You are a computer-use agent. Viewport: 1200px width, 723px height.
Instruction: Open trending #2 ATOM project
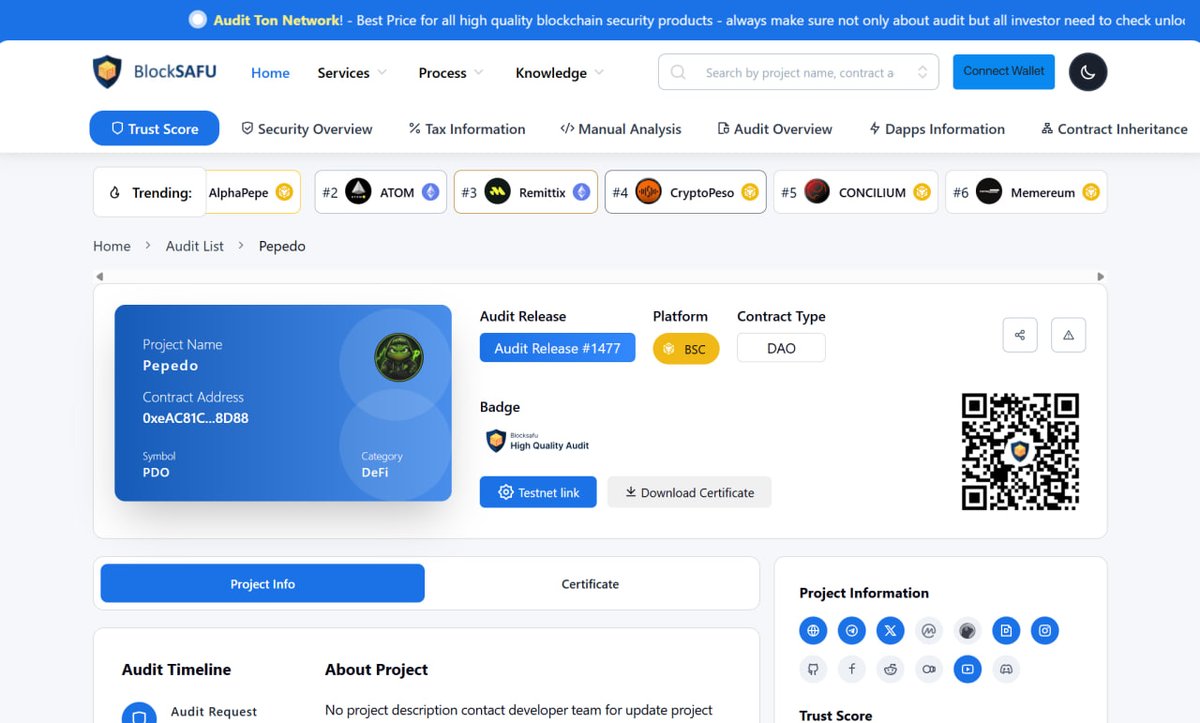[380, 192]
